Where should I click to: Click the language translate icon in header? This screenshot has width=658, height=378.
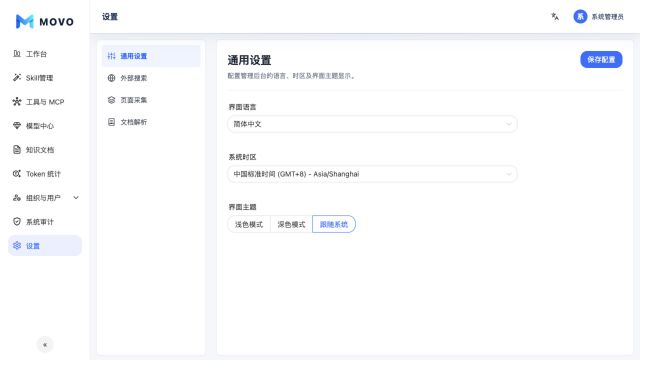(x=555, y=17)
